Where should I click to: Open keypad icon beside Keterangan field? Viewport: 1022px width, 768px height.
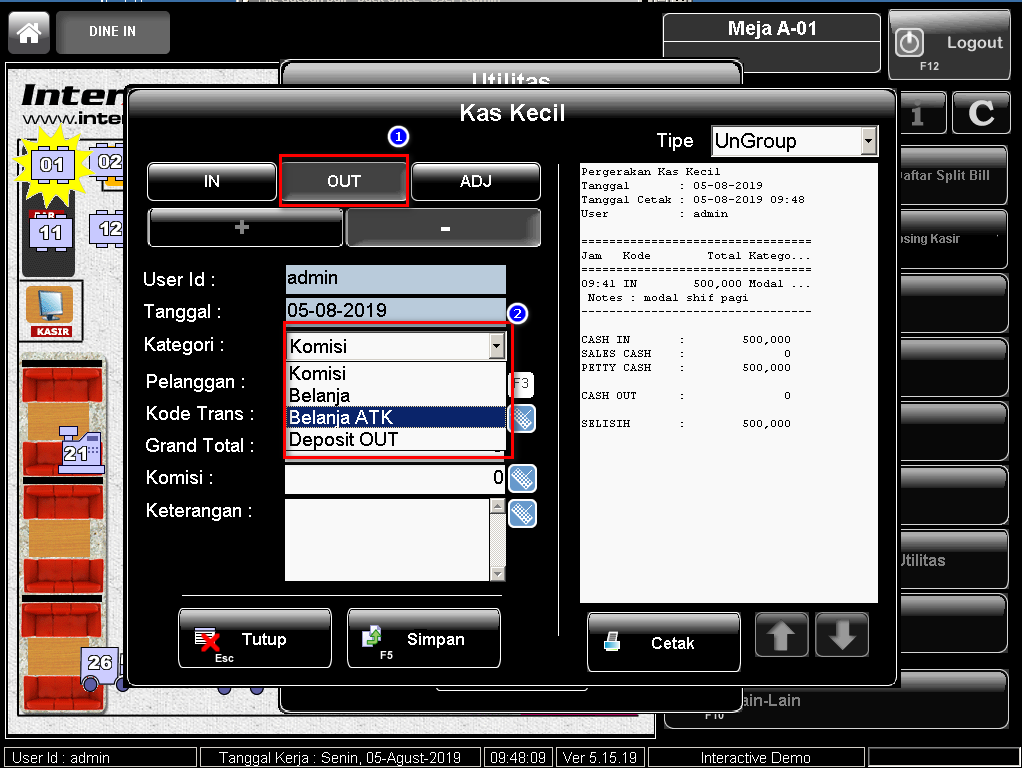tap(522, 513)
